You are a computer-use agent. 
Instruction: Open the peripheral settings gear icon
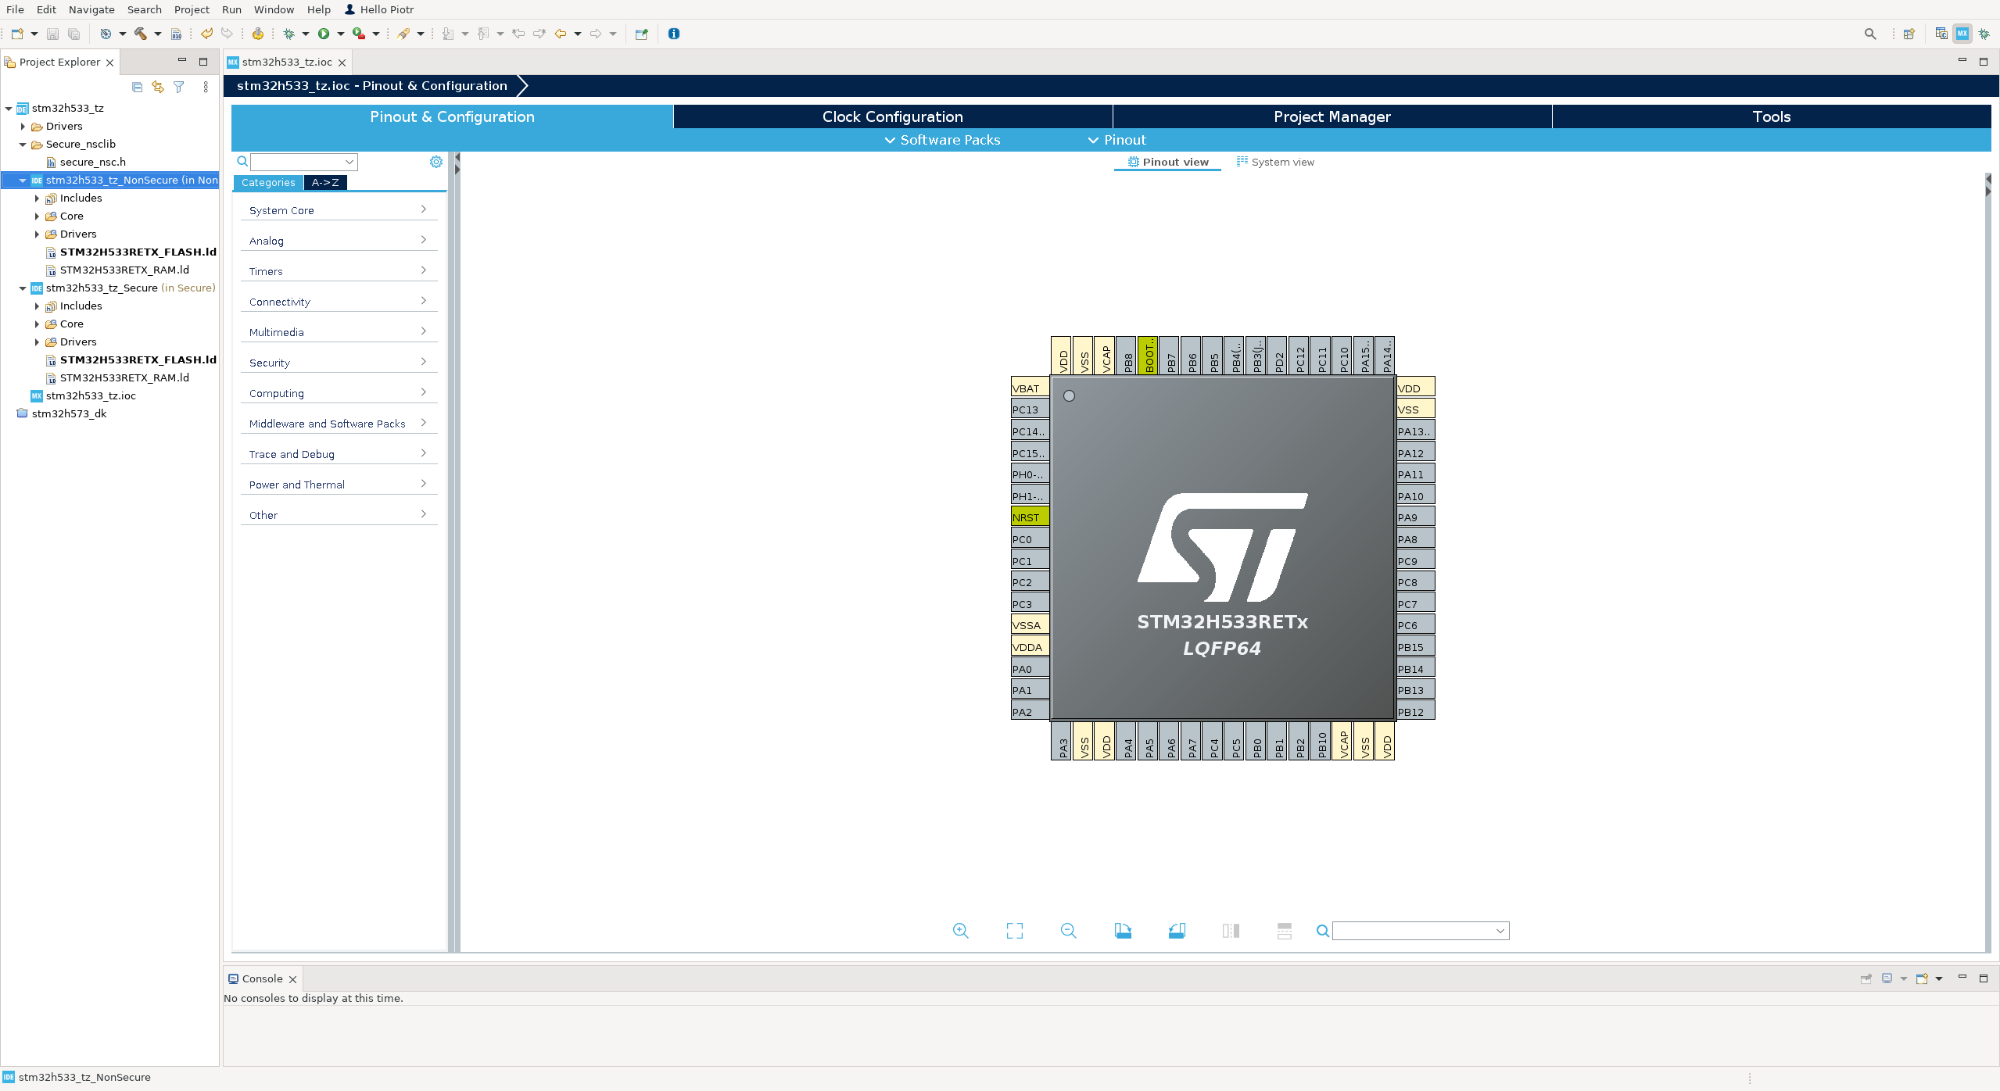pyautogui.click(x=436, y=162)
